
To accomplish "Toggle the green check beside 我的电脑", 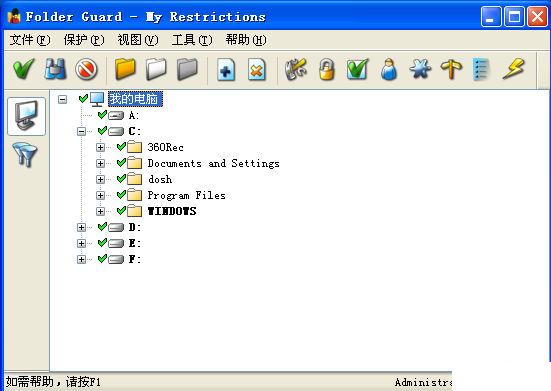I will point(83,98).
